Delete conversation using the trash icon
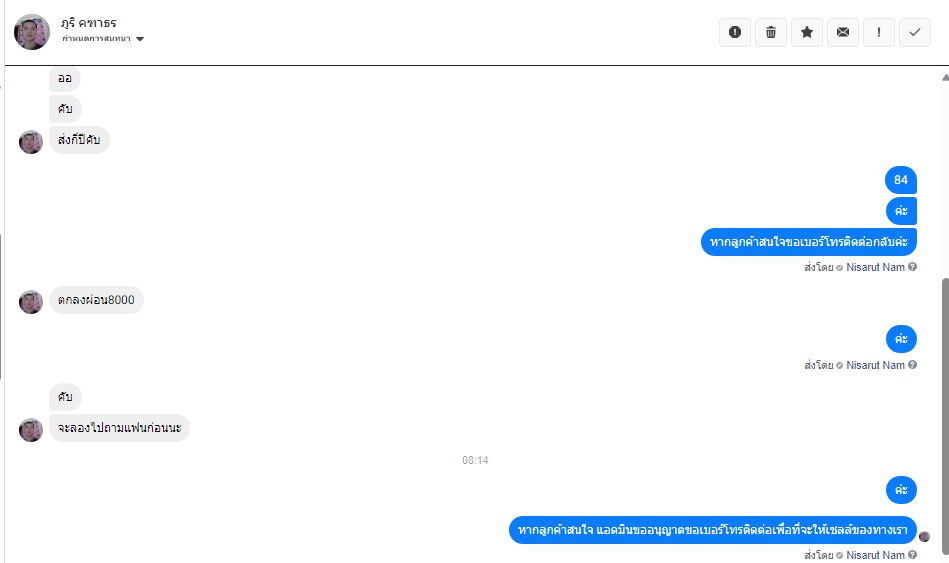This screenshot has width=949, height=563. click(771, 32)
